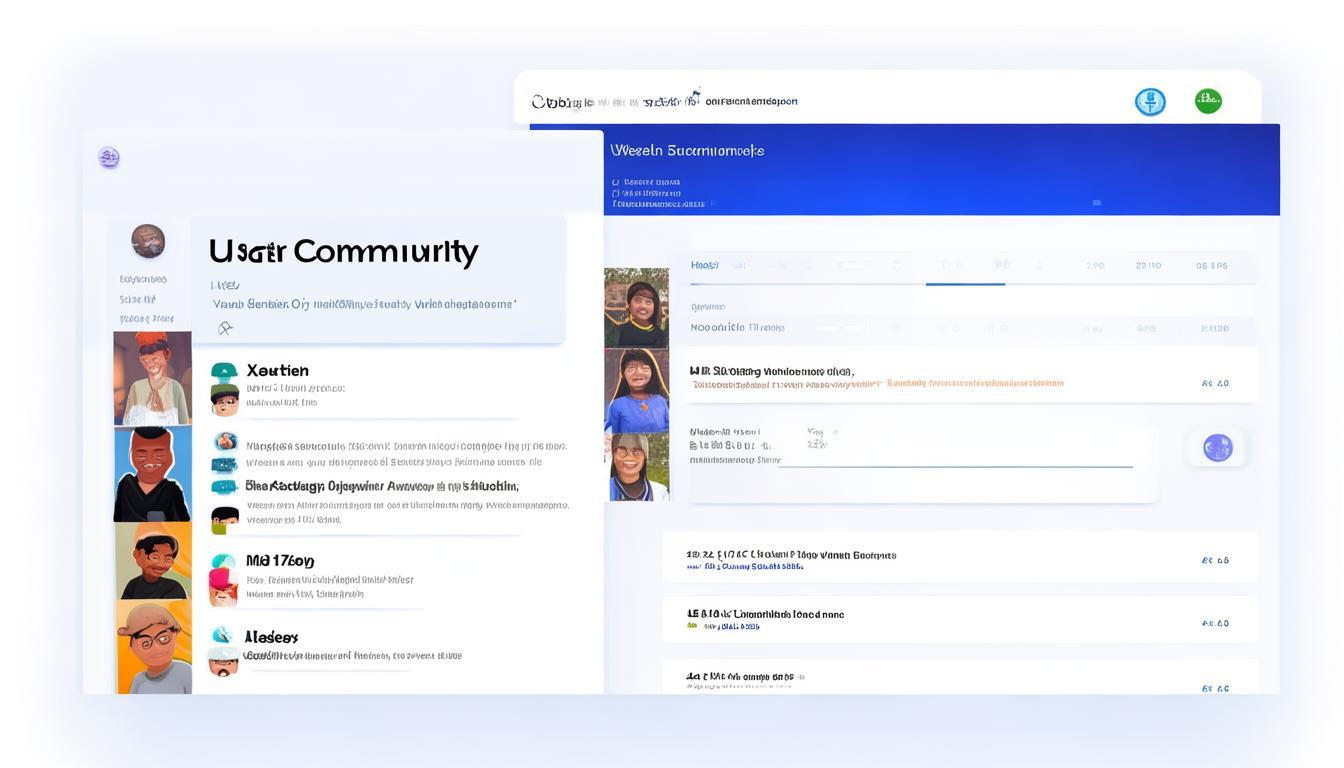
Task: Click the teal icon beside Md 17boy
Action: (224, 561)
